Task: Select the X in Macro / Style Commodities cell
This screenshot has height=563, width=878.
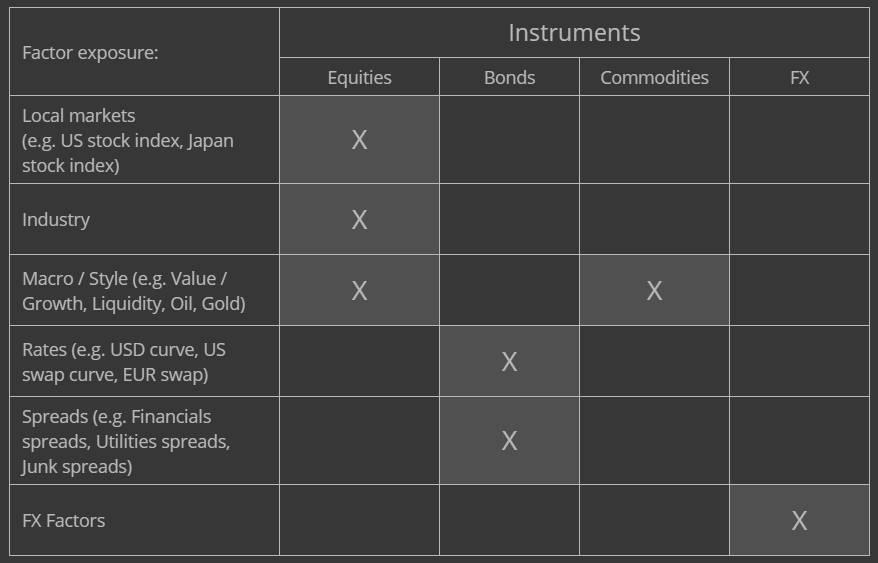Action: [654, 290]
